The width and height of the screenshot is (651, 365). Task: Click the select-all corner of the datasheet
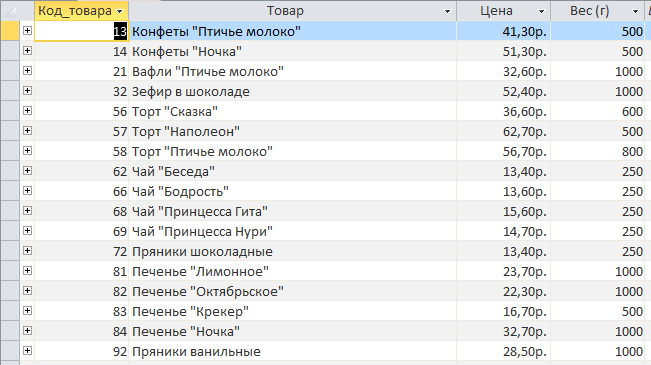[x=10, y=11]
